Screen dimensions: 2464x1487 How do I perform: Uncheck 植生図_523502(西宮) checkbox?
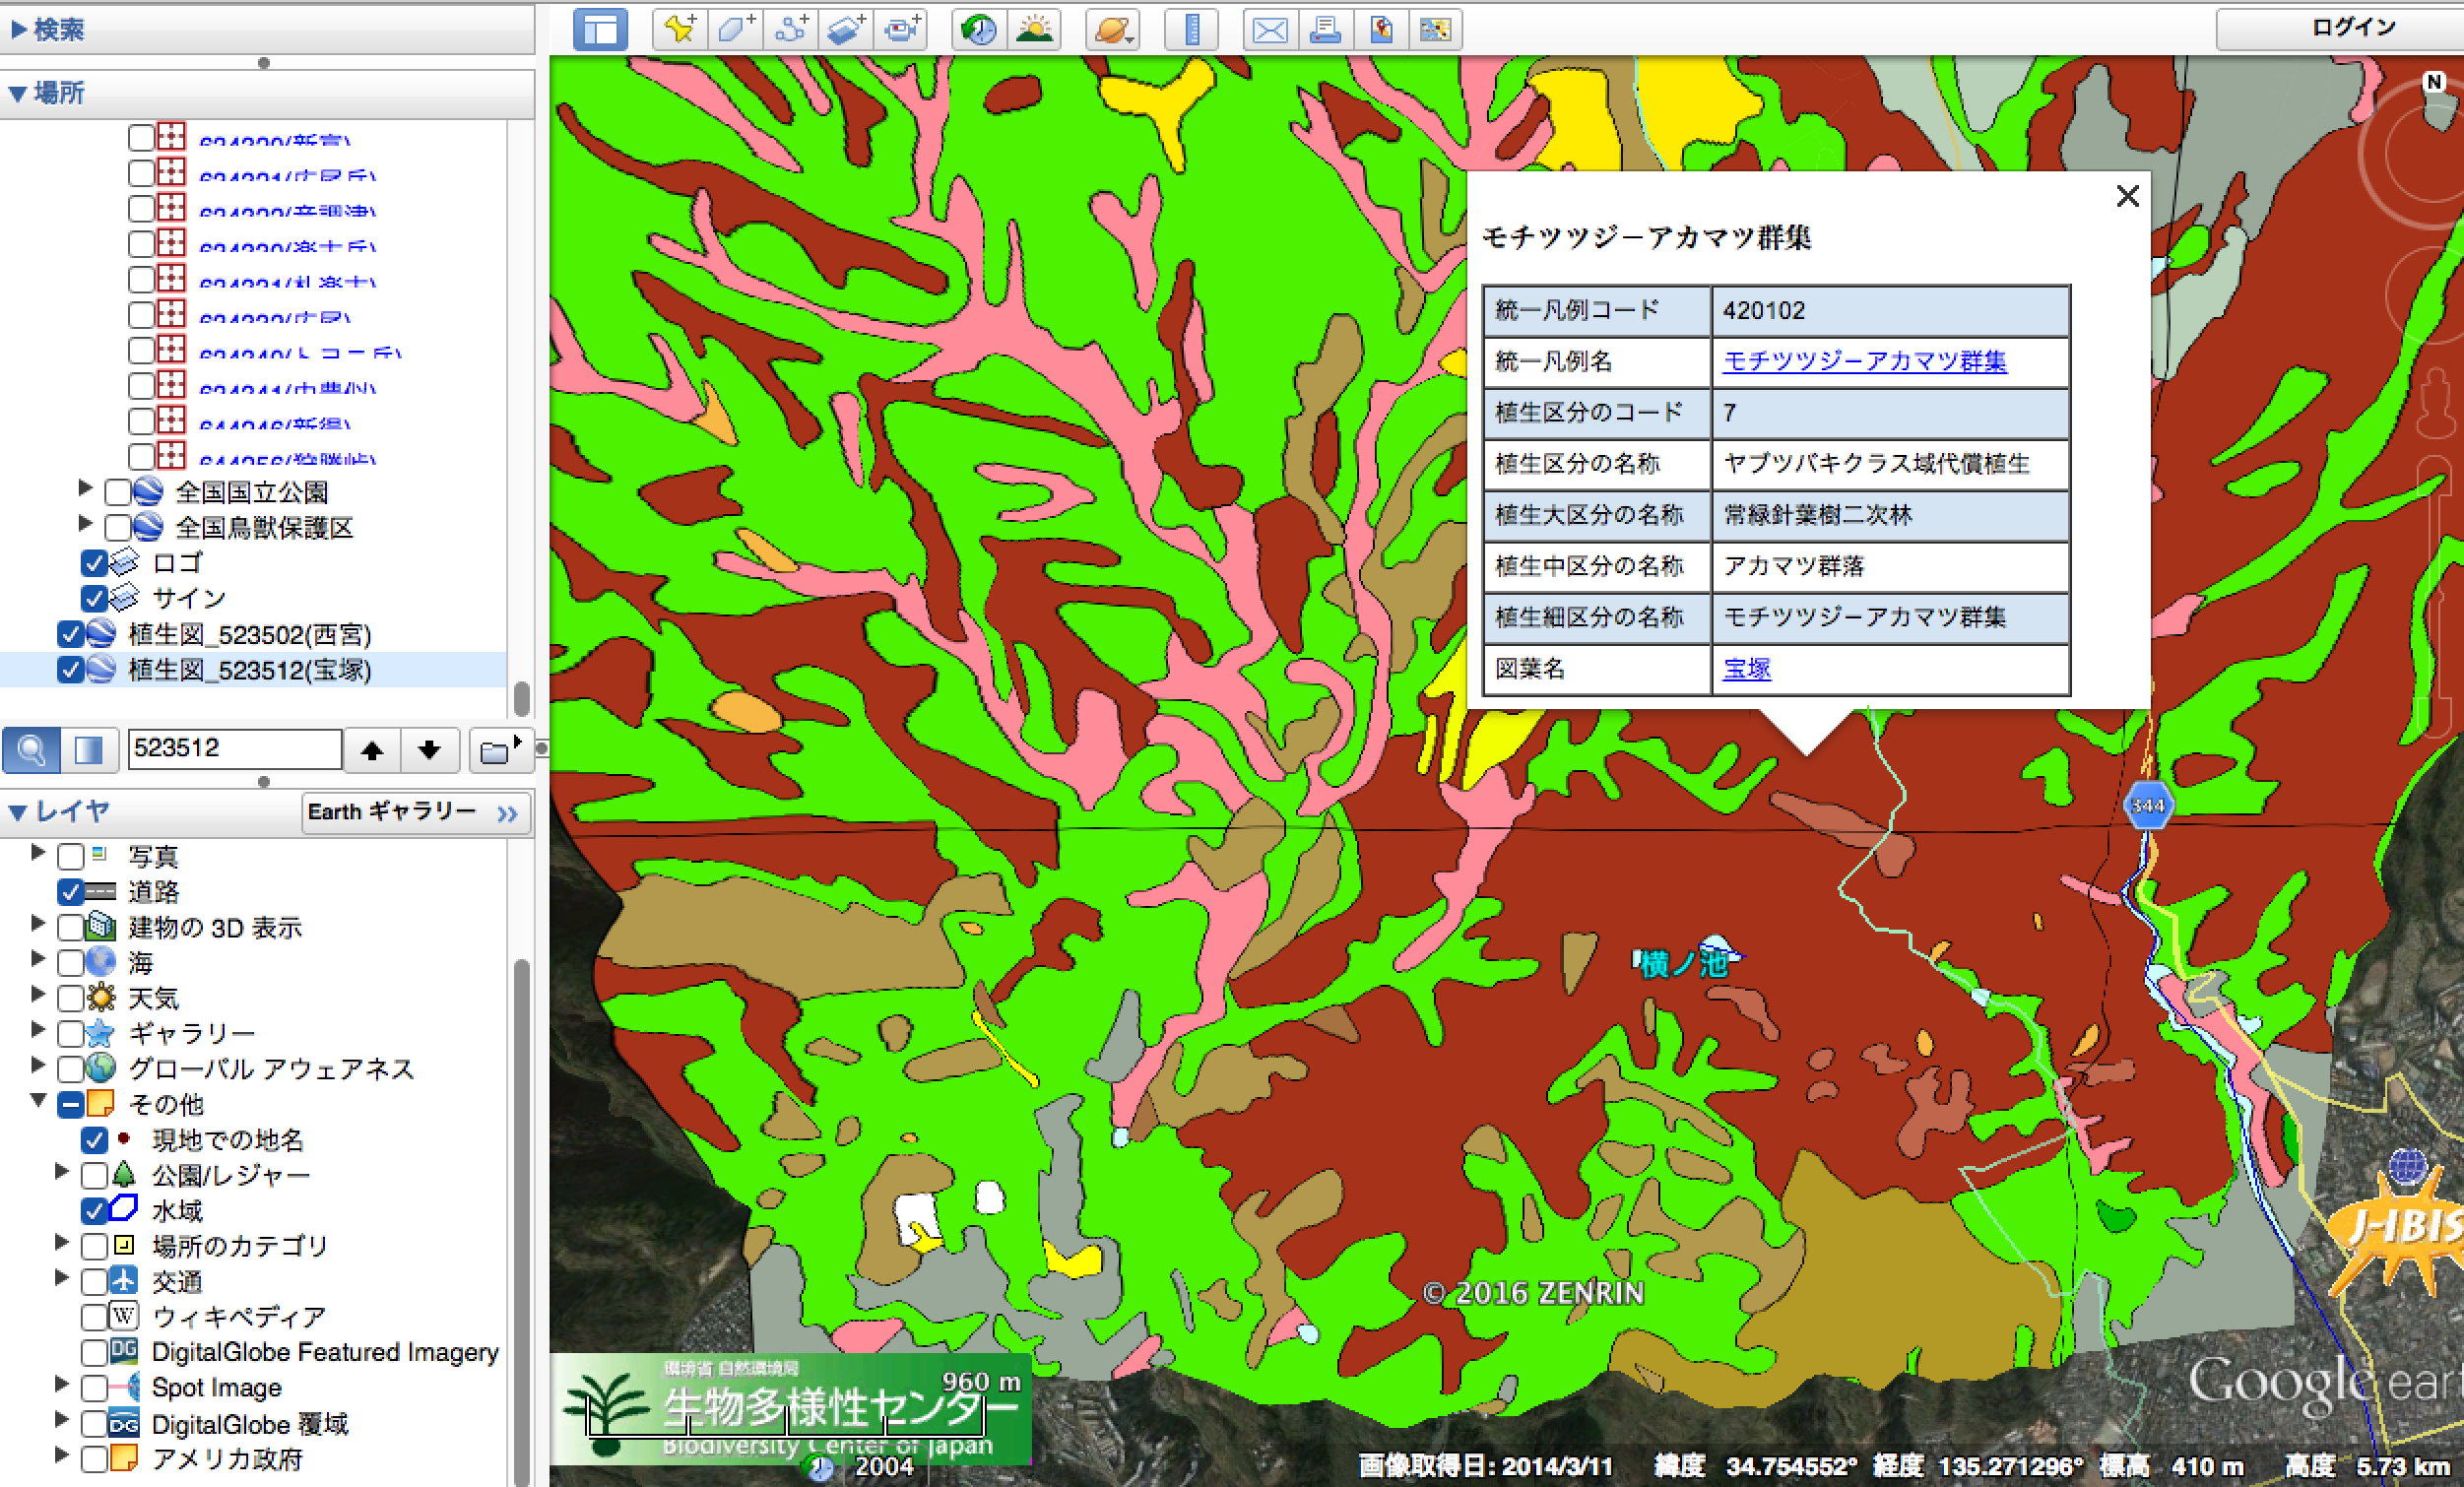(70, 634)
